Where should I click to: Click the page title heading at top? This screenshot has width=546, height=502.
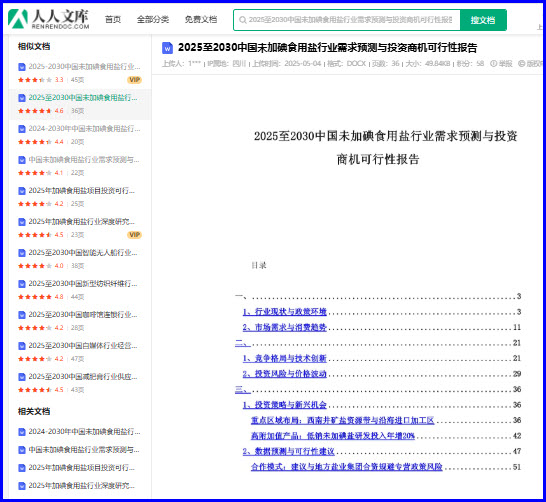click(327, 48)
